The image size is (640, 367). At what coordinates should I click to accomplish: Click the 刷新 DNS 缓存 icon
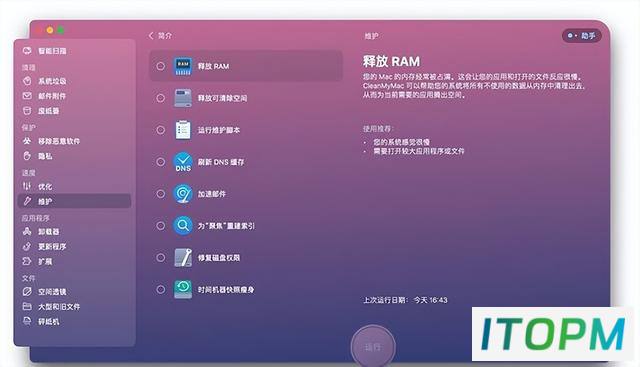click(x=183, y=162)
